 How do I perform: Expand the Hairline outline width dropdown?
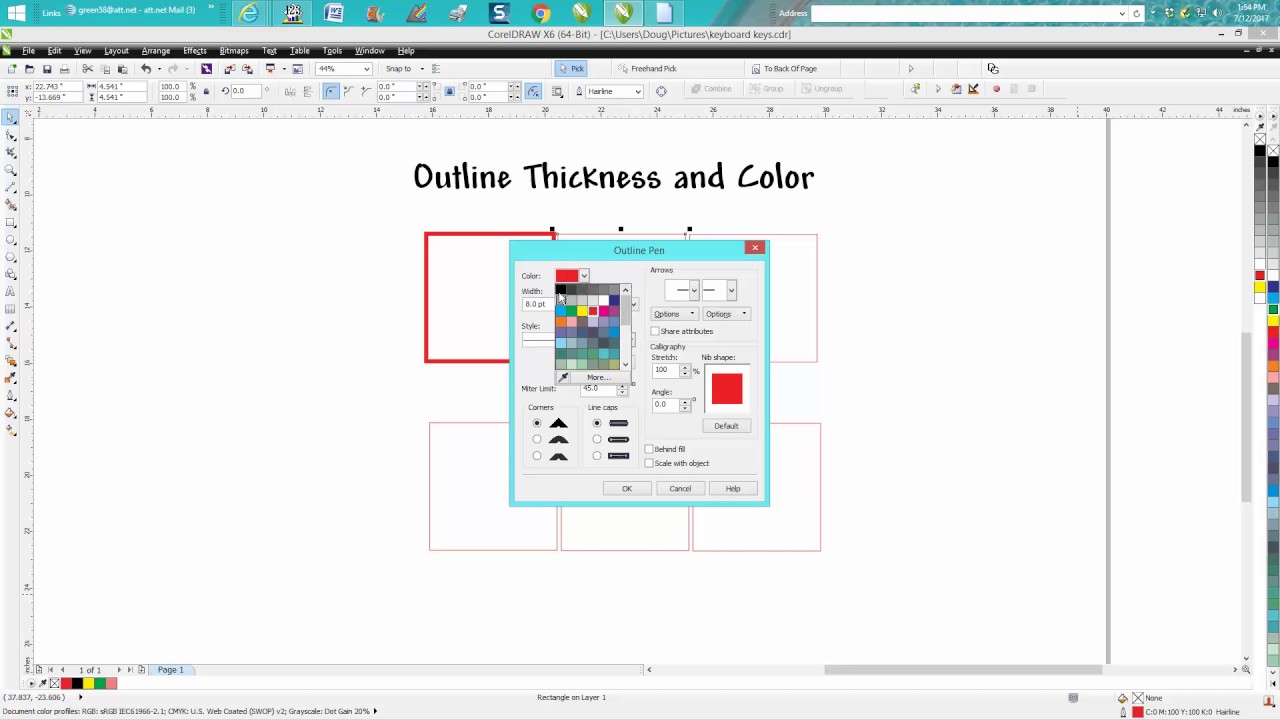point(637,91)
